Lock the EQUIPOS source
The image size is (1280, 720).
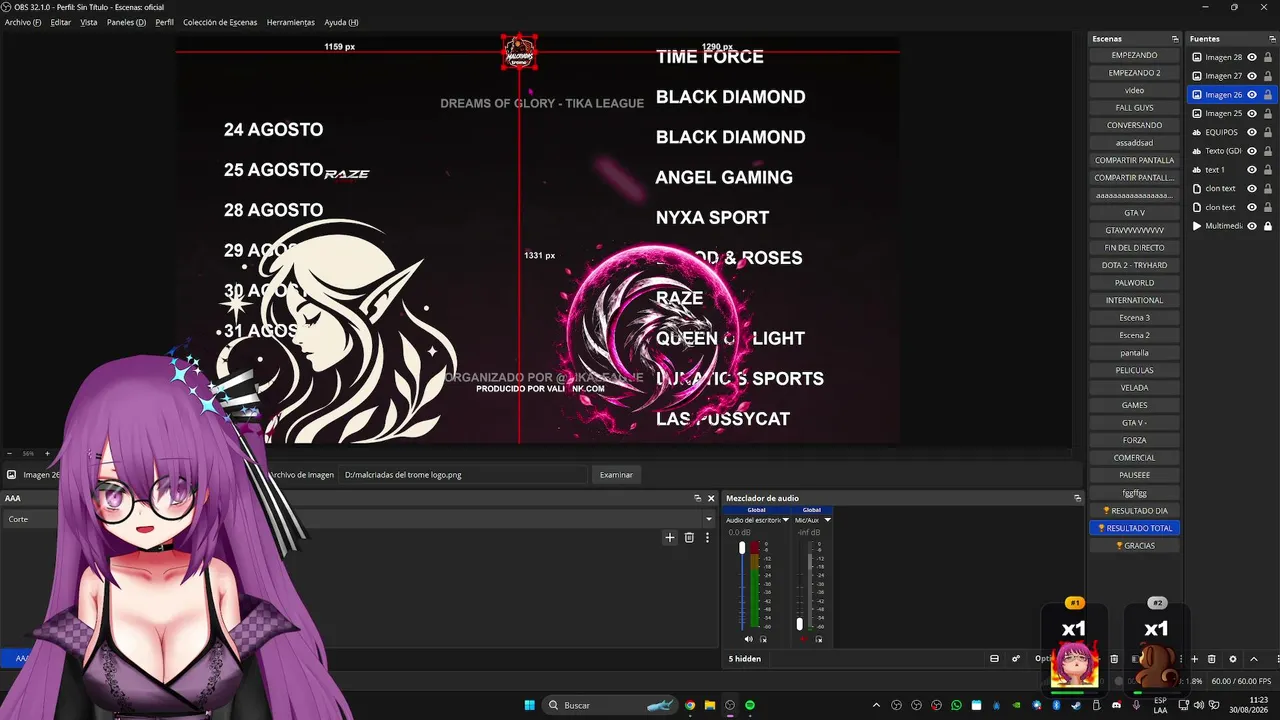coord(1268,132)
